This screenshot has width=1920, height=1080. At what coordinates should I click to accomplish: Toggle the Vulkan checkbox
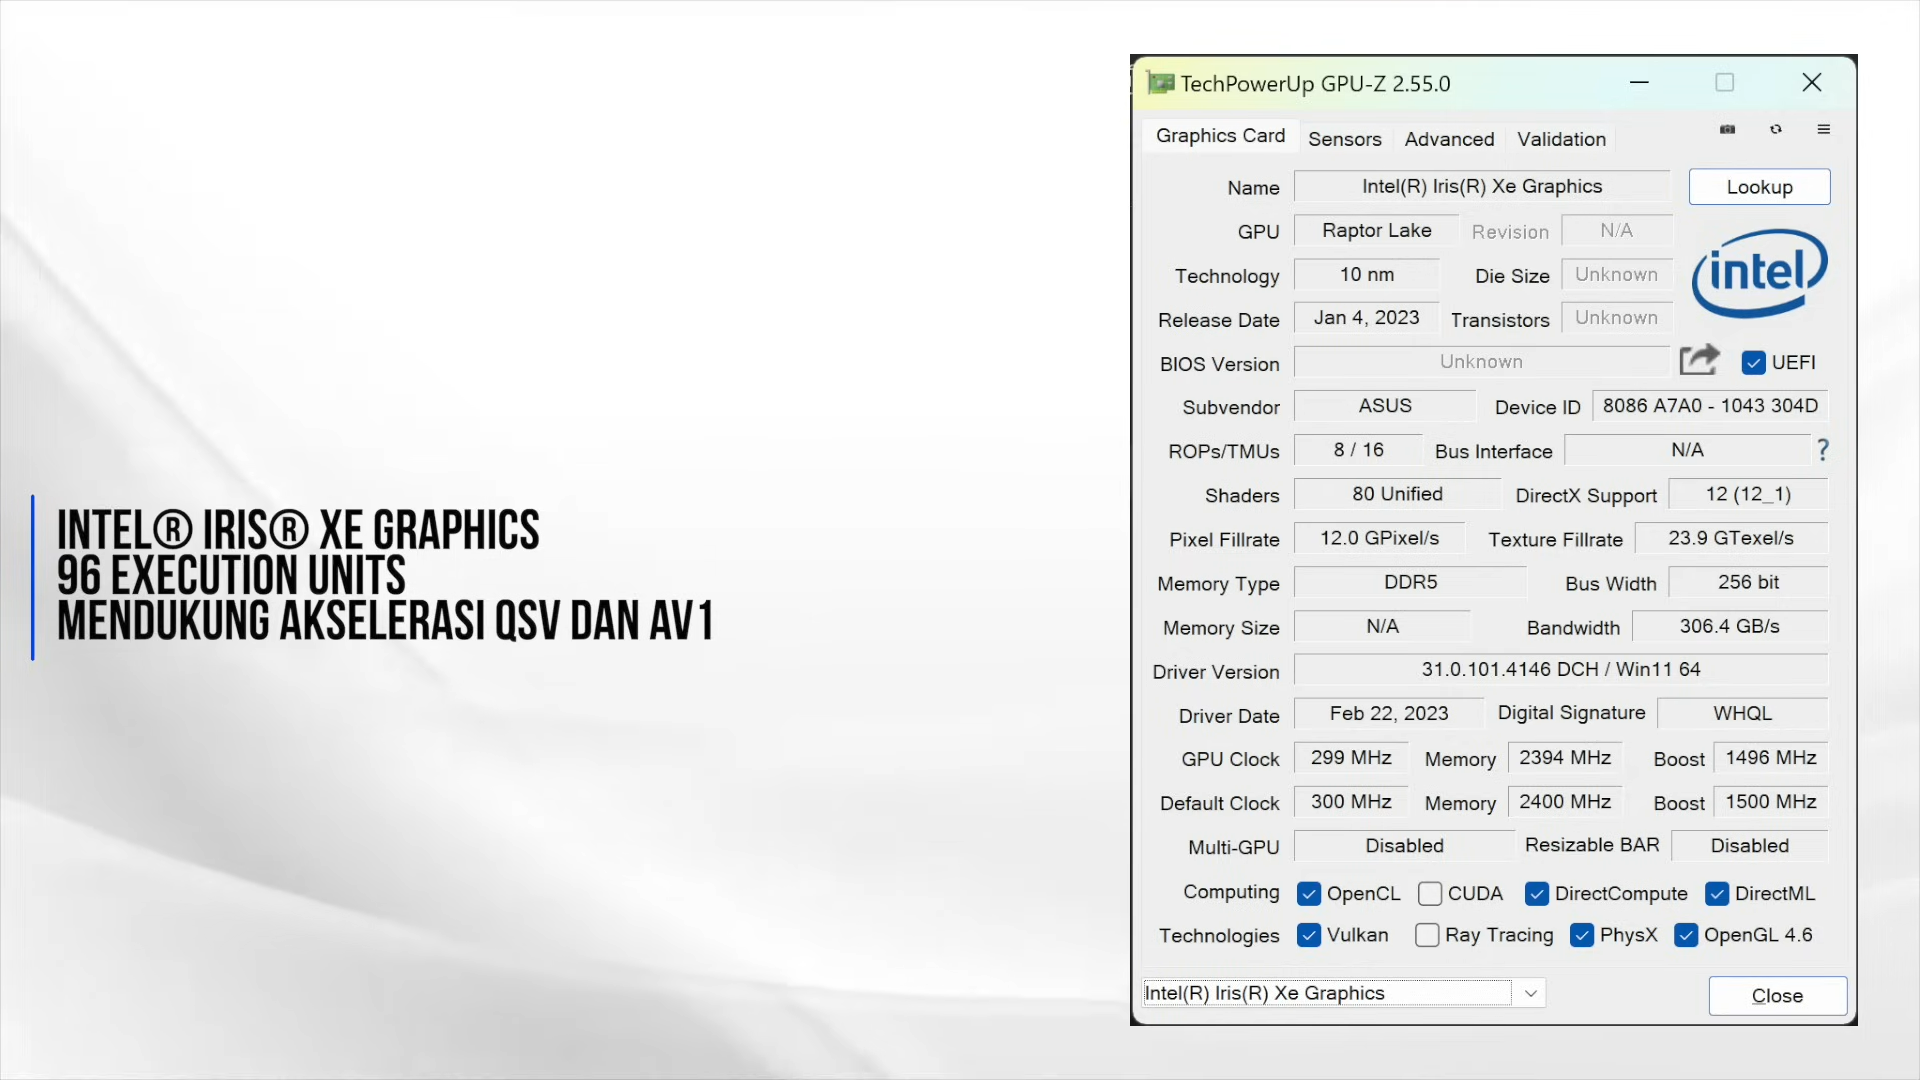[1308, 935]
